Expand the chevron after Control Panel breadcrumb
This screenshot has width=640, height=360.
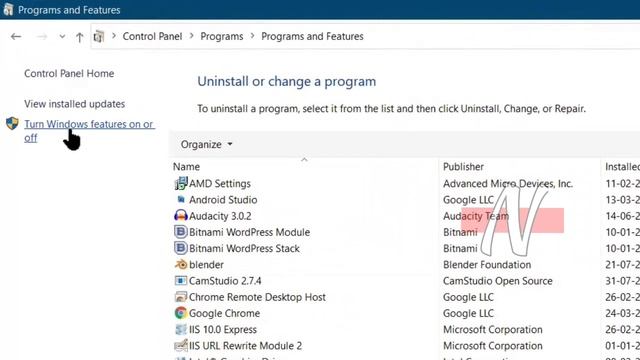(x=191, y=36)
